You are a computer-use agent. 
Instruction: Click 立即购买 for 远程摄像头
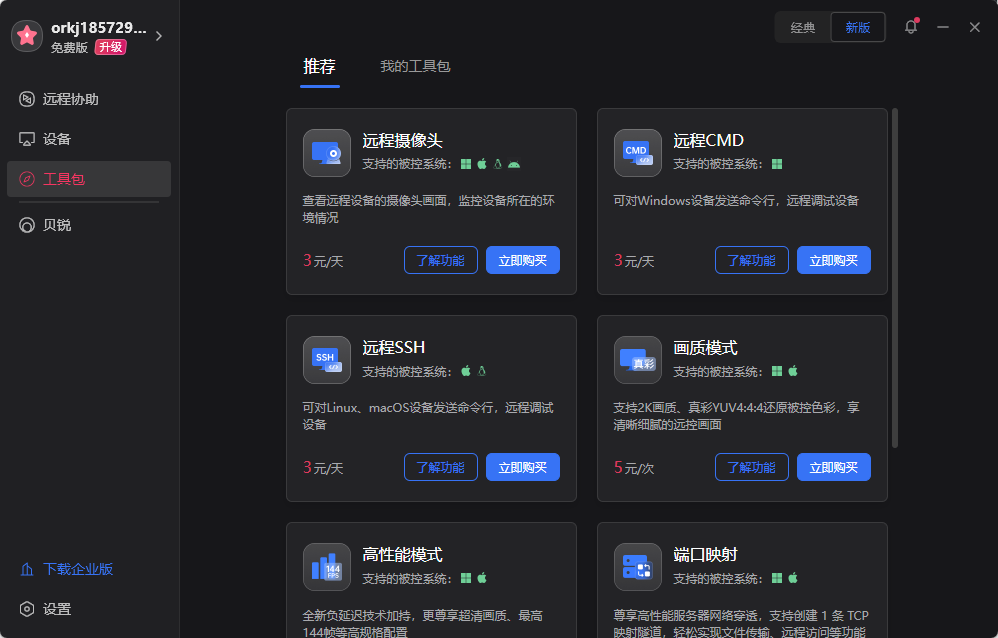(522, 260)
